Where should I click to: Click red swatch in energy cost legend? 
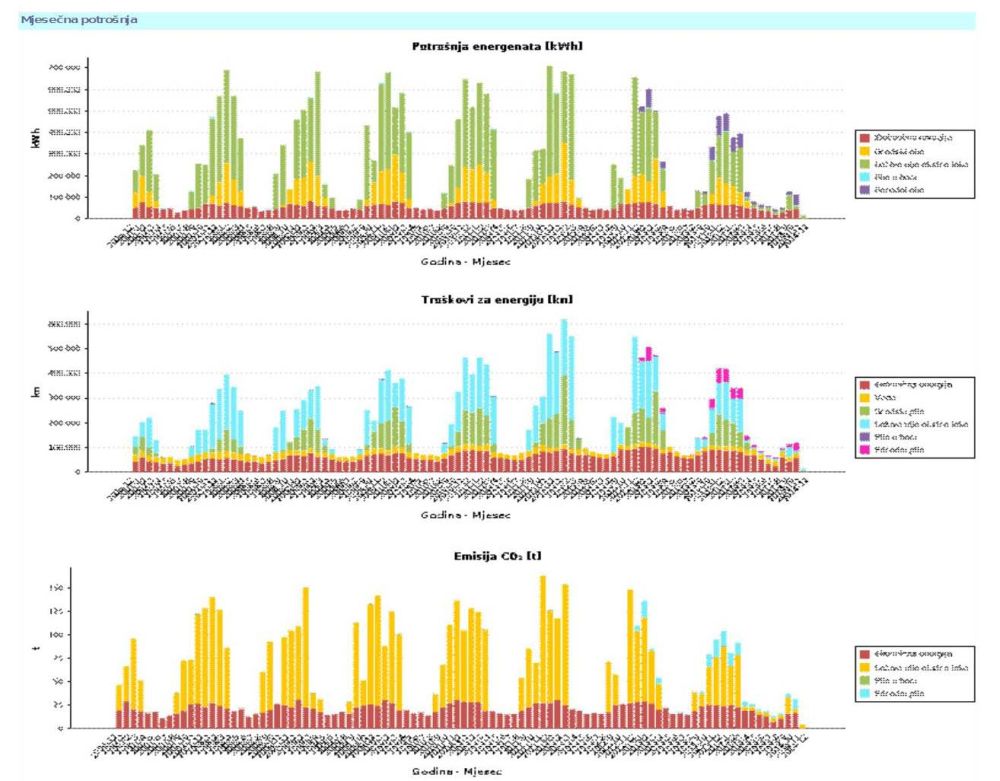(x=866, y=384)
